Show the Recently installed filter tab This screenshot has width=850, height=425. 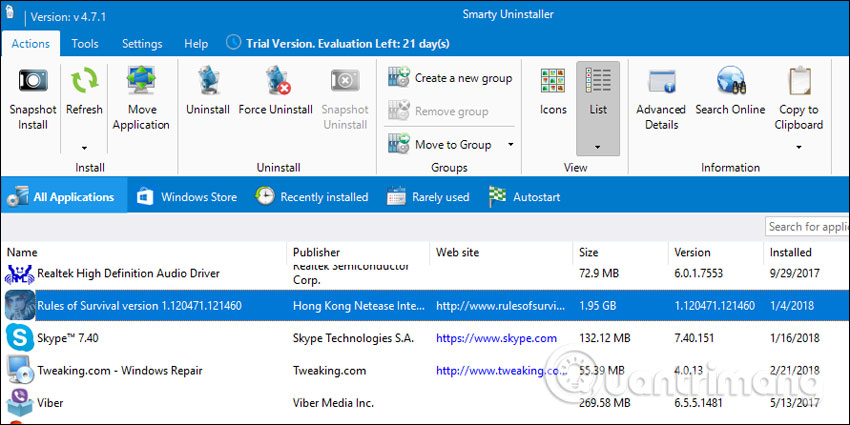coord(311,197)
